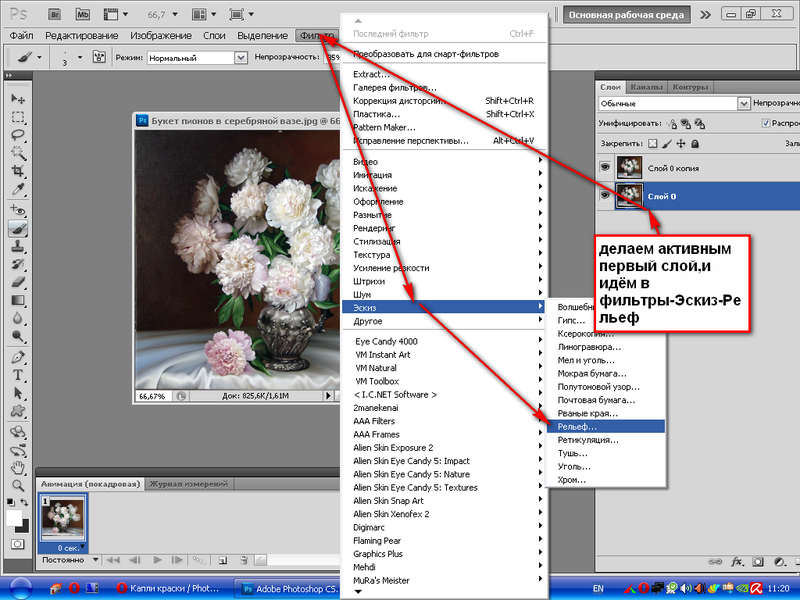Open the Файл menu
Image resolution: width=800 pixels, height=600 pixels.
click(21, 36)
